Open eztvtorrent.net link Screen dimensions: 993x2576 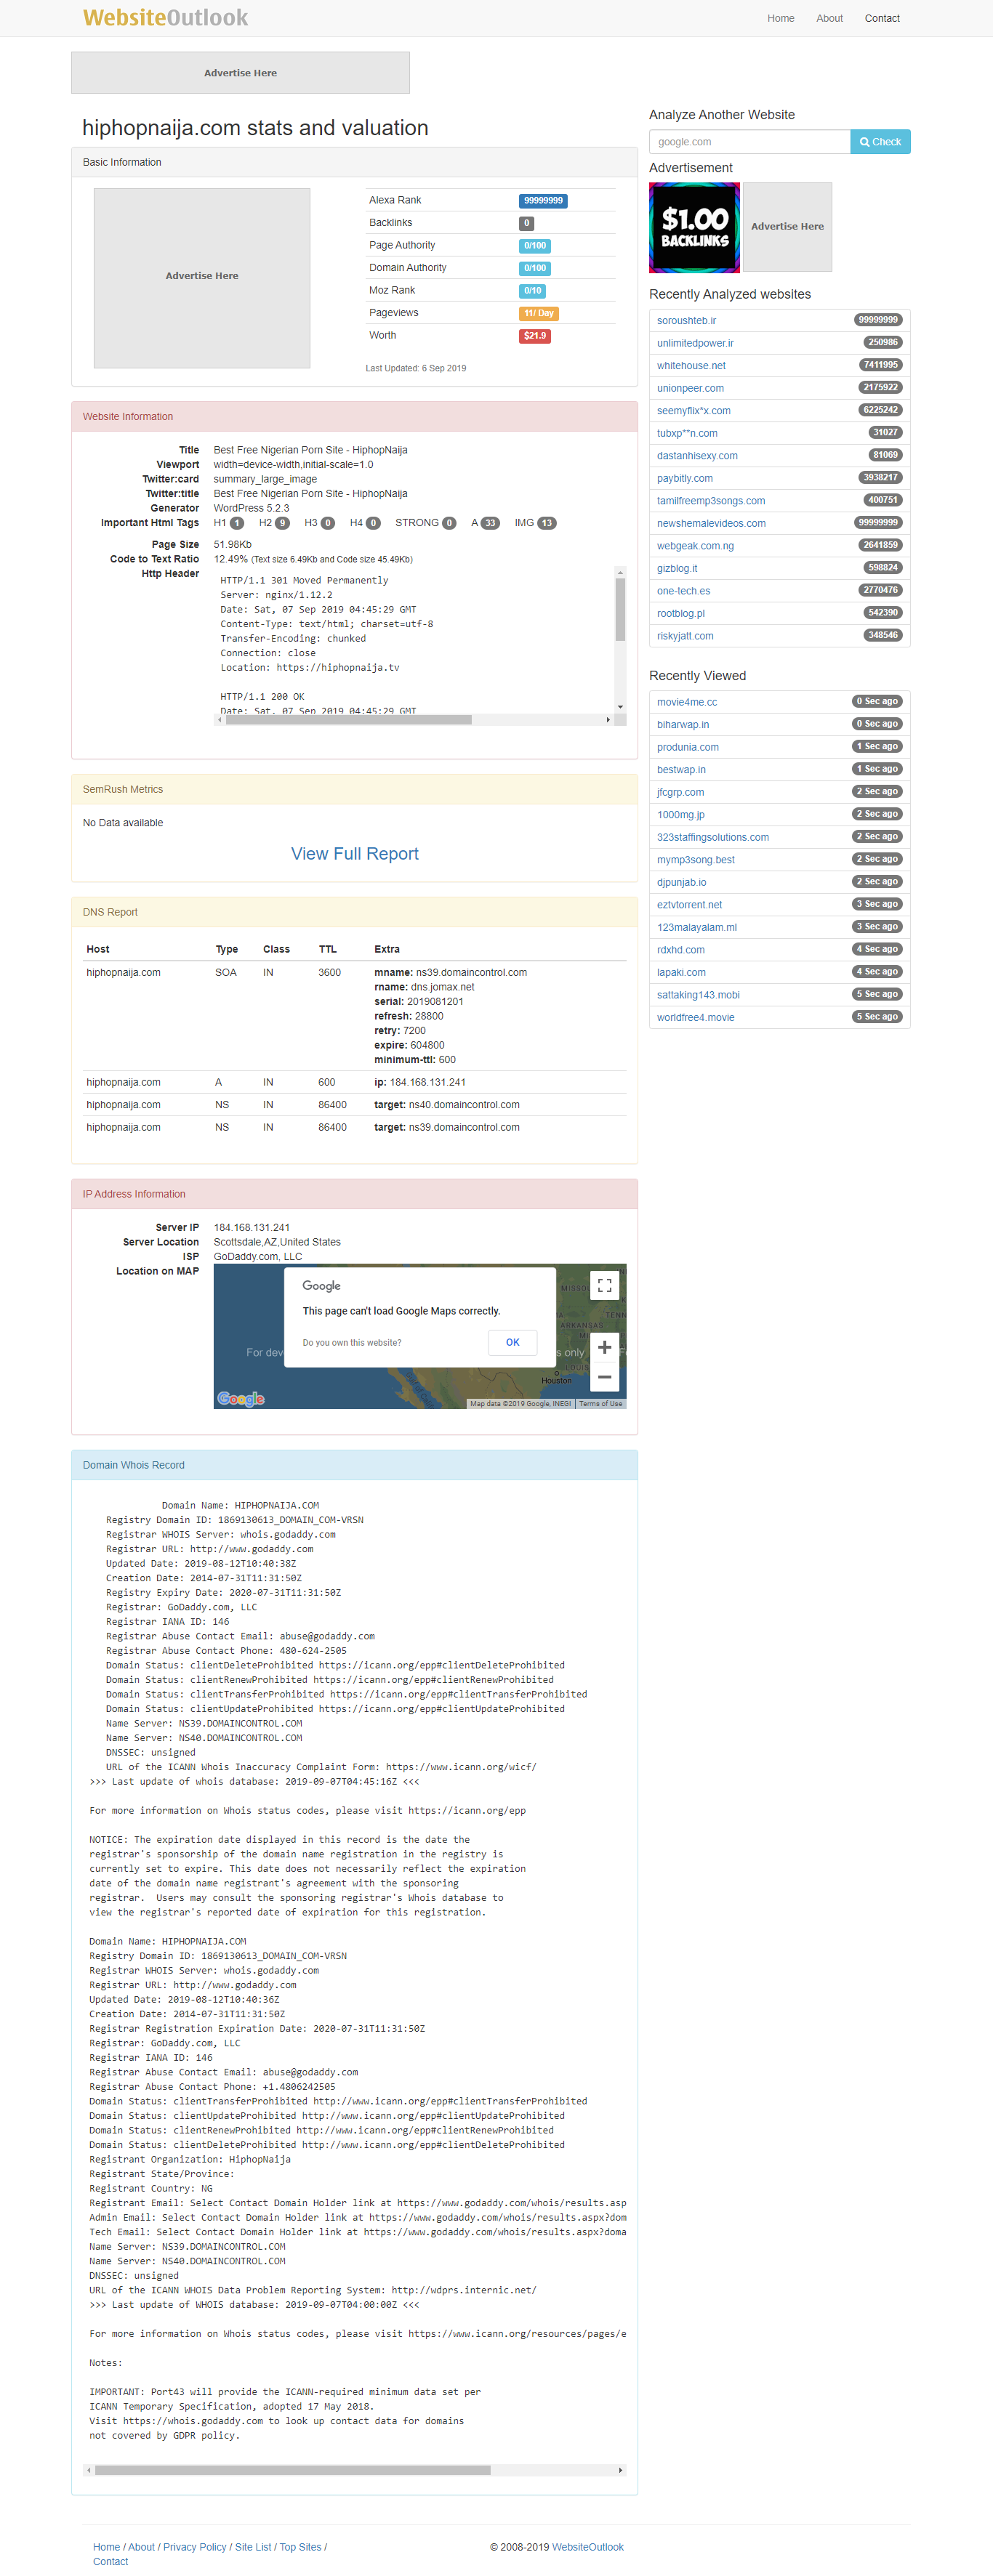(x=689, y=905)
